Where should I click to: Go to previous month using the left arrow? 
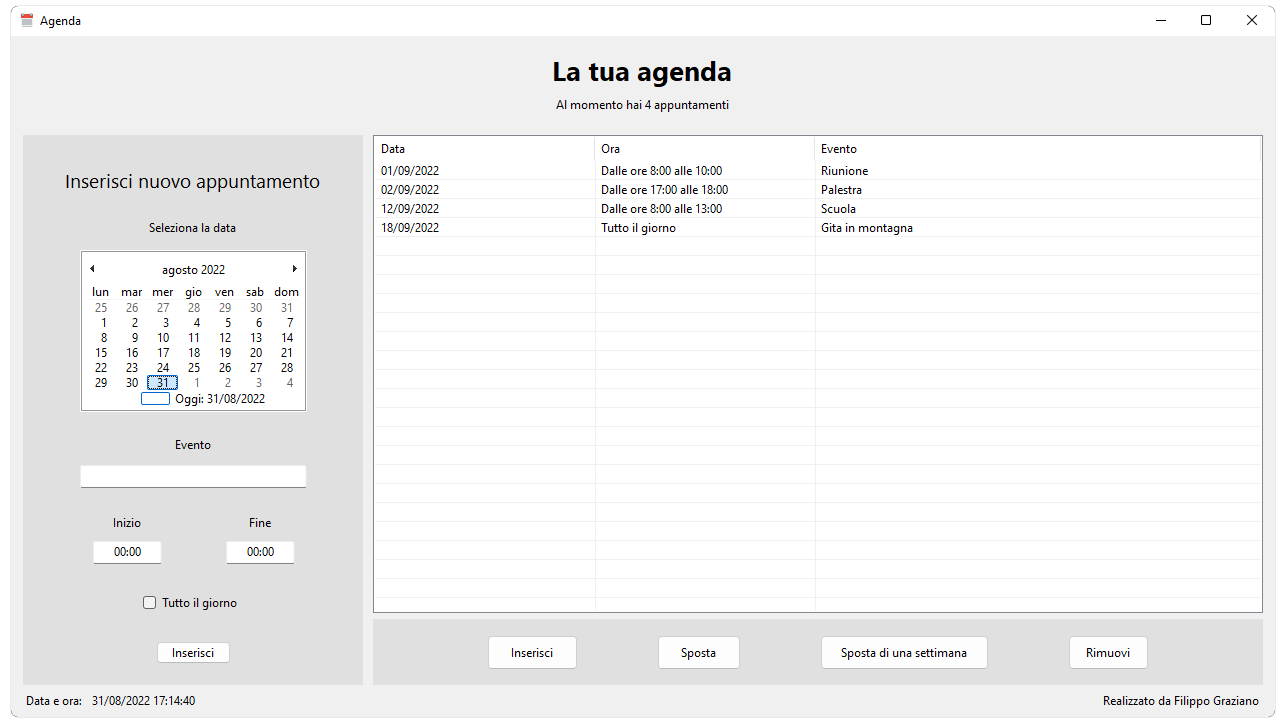tap(92, 268)
